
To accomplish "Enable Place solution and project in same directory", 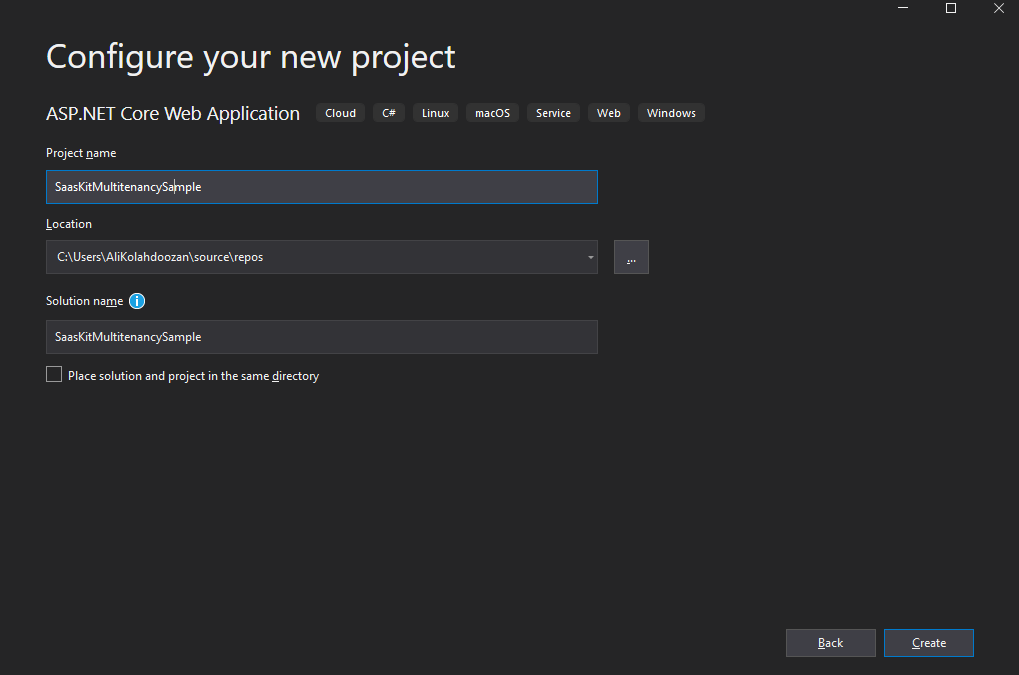I will [54, 375].
